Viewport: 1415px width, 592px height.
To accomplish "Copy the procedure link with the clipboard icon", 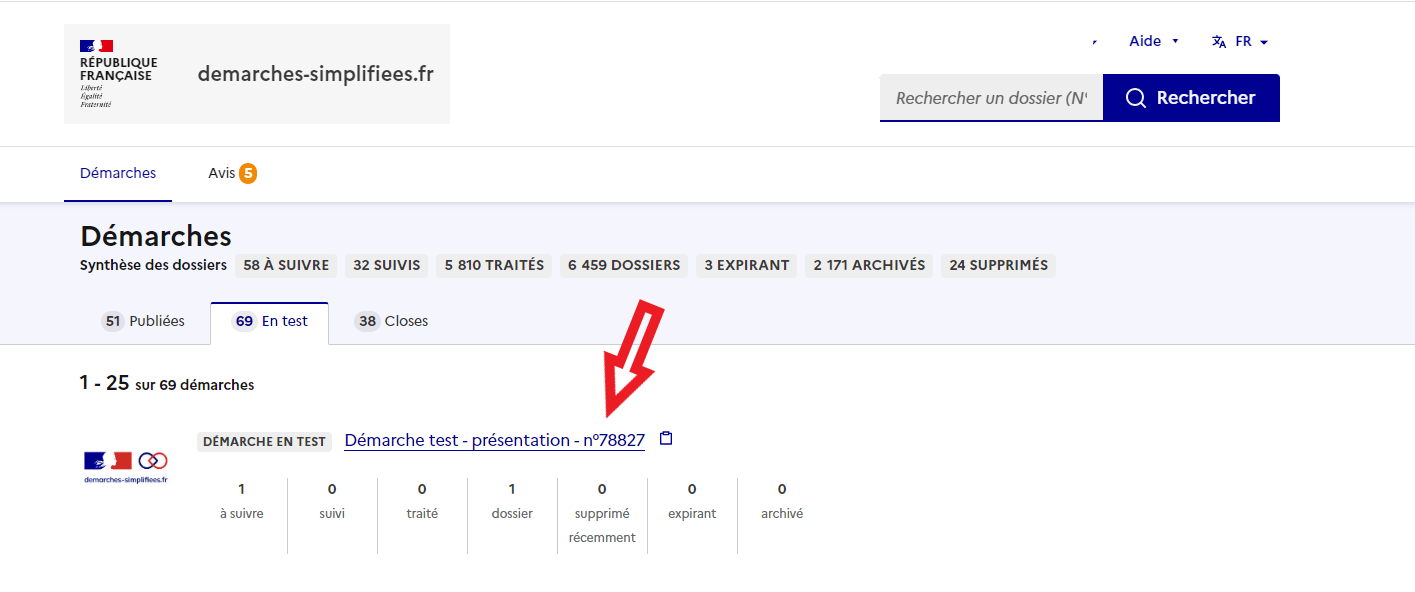I will [667, 439].
